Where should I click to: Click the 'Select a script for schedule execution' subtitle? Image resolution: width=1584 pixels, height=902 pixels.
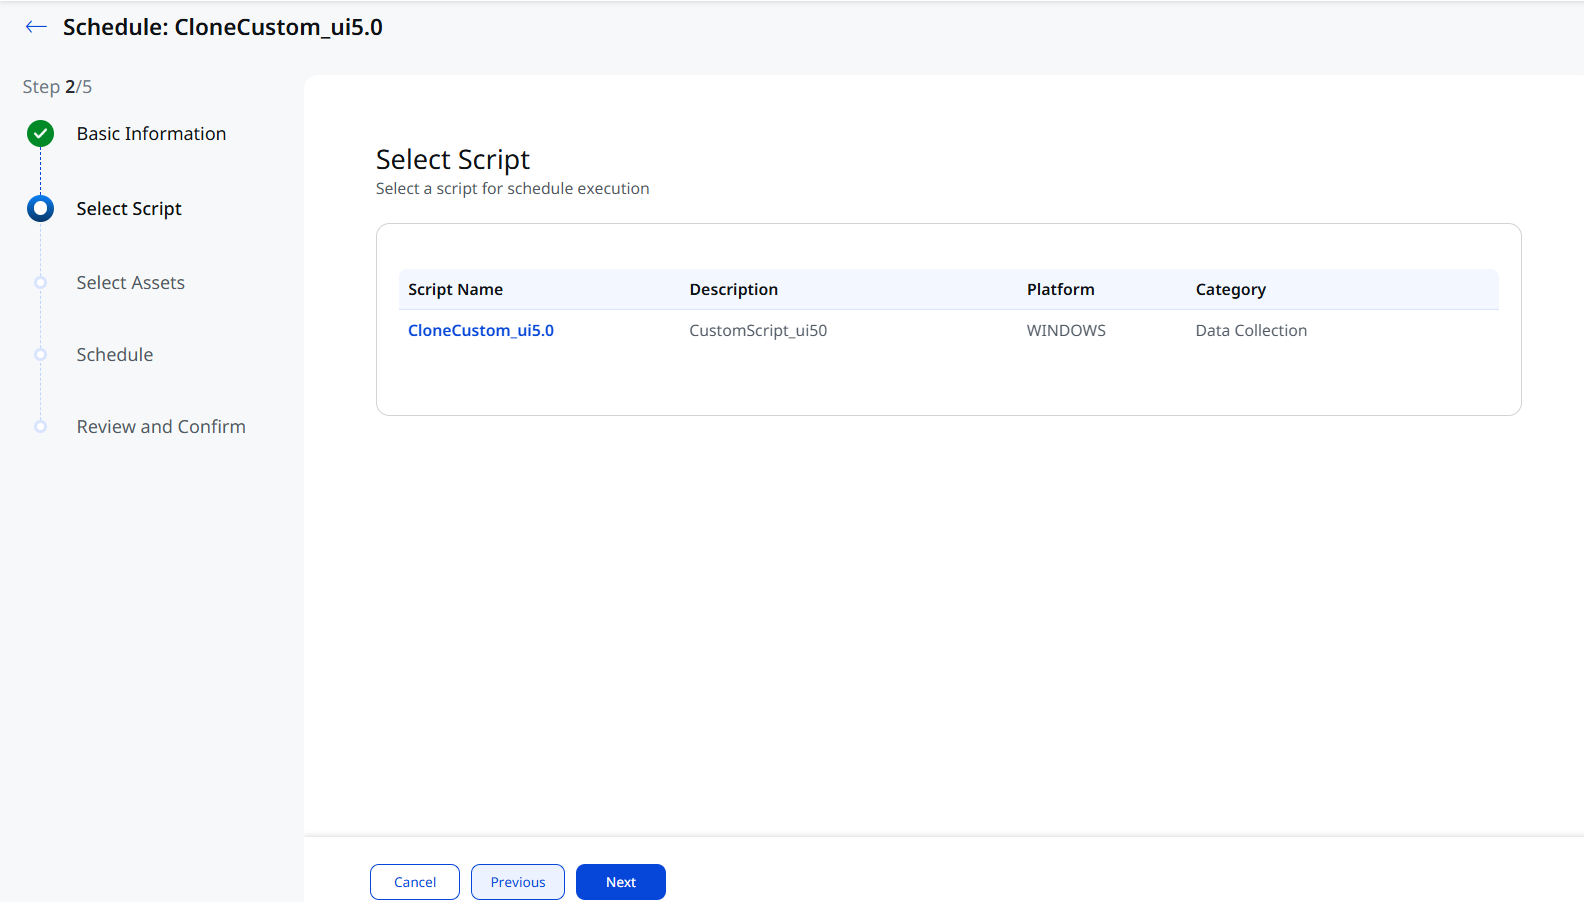(x=513, y=189)
